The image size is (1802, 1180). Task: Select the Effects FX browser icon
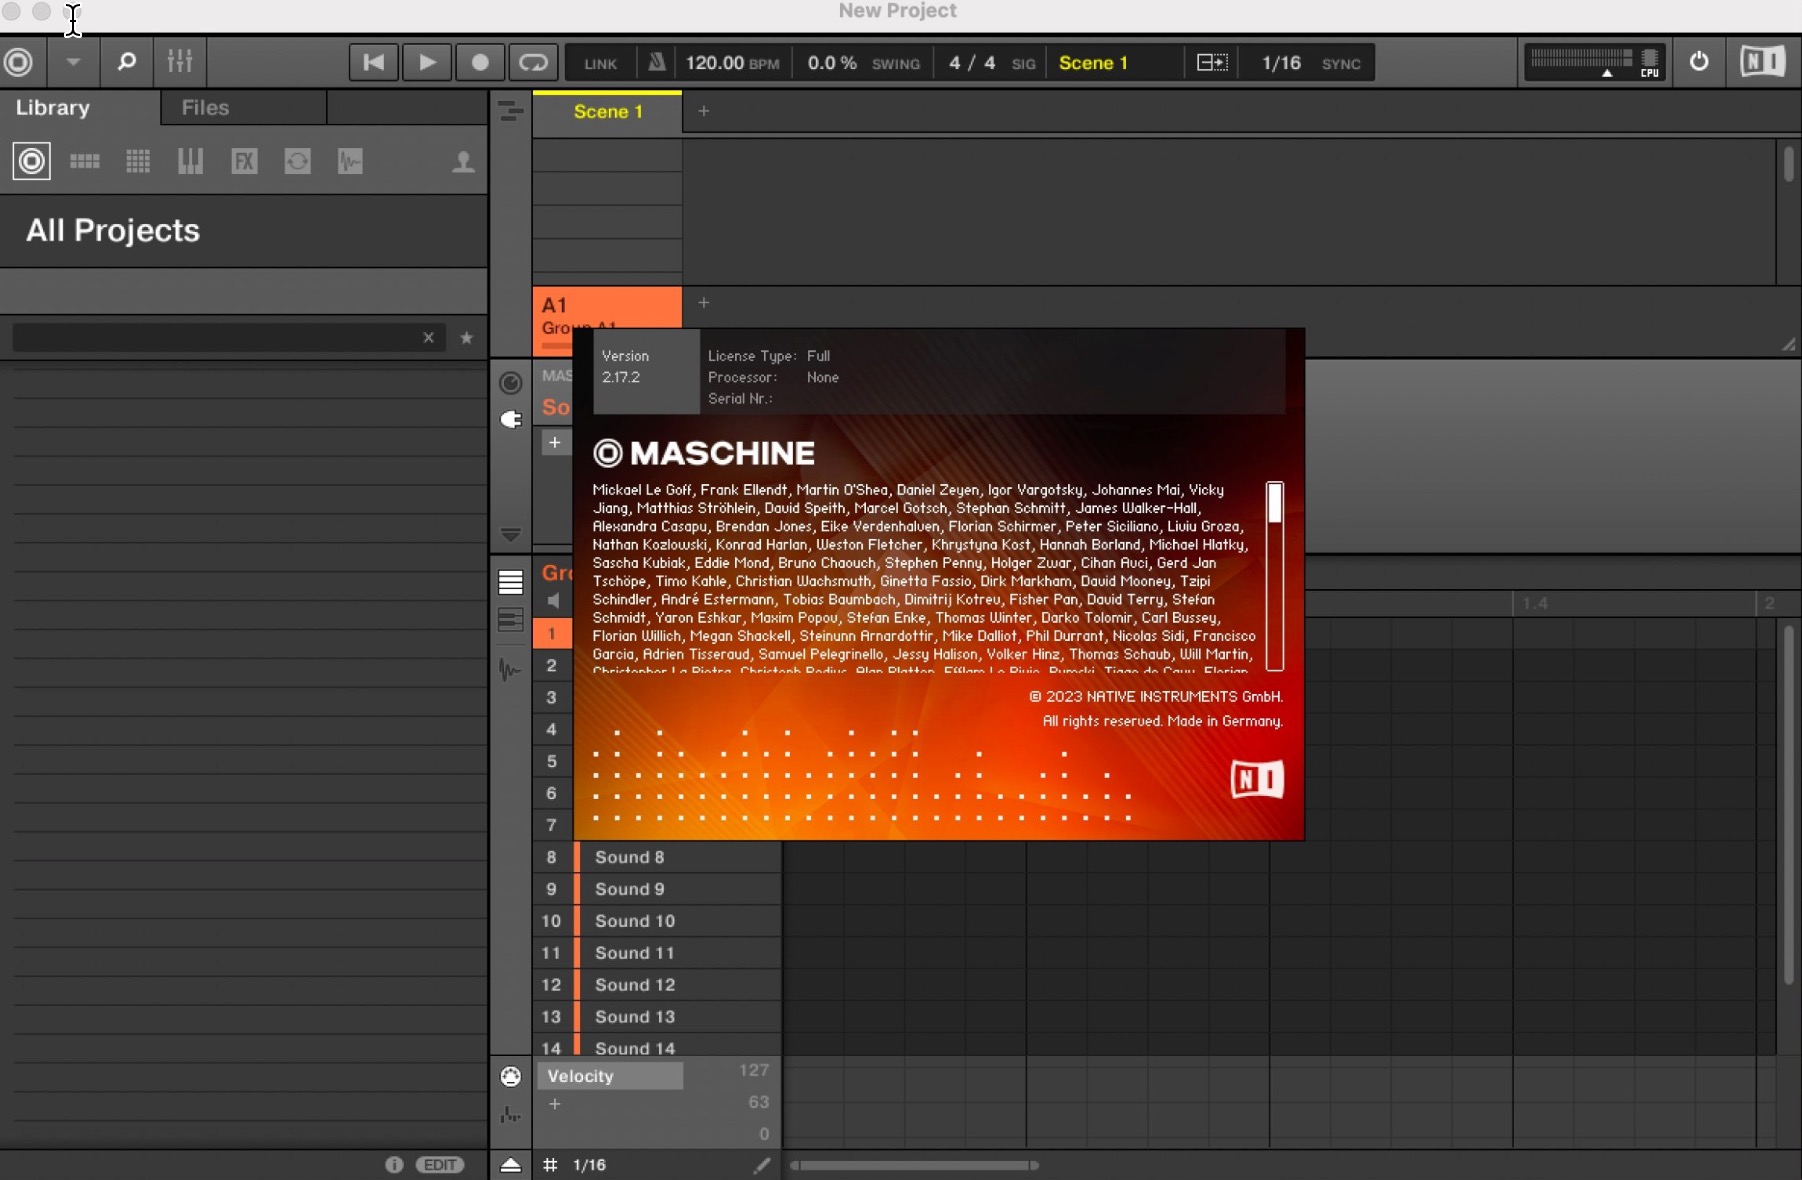click(x=244, y=161)
